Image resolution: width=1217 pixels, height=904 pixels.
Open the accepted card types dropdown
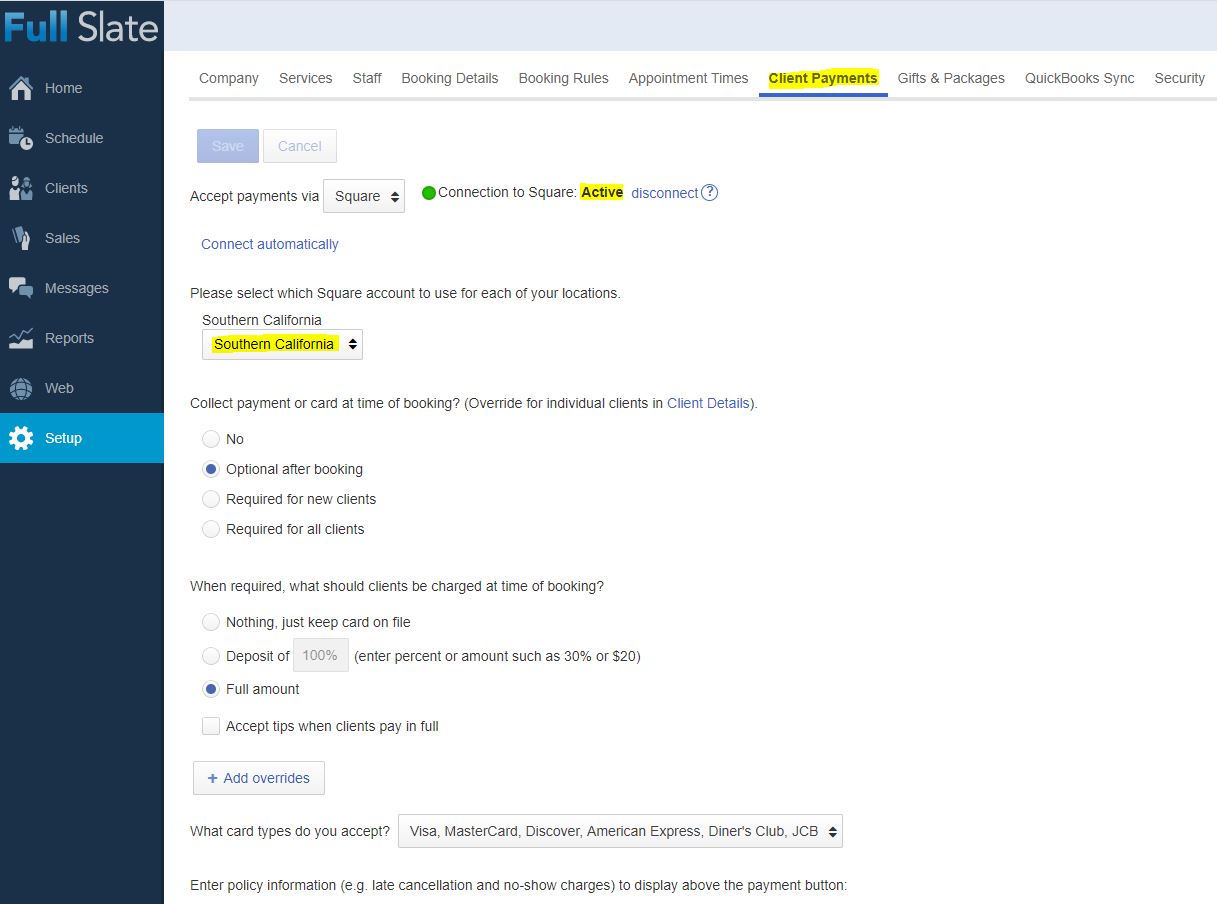pyautogui.click(x=620, y=831)
